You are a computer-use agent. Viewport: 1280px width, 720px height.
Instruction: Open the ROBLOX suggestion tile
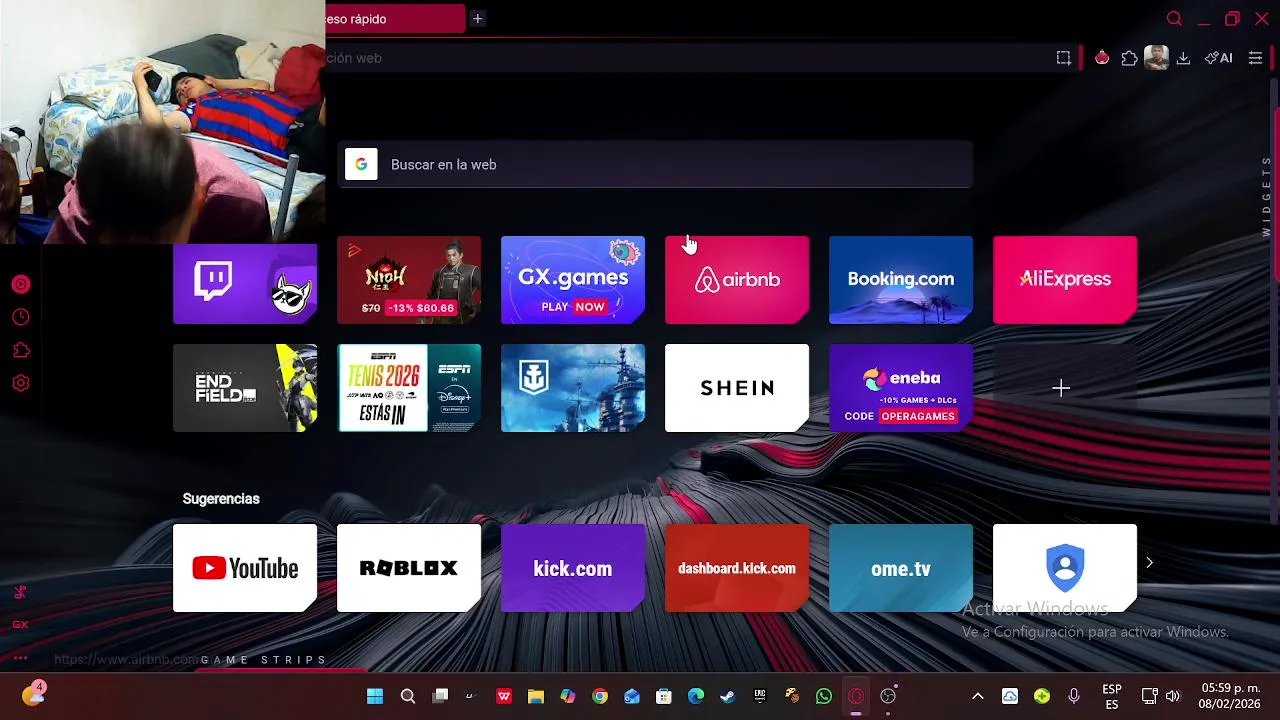click(409, 568)
